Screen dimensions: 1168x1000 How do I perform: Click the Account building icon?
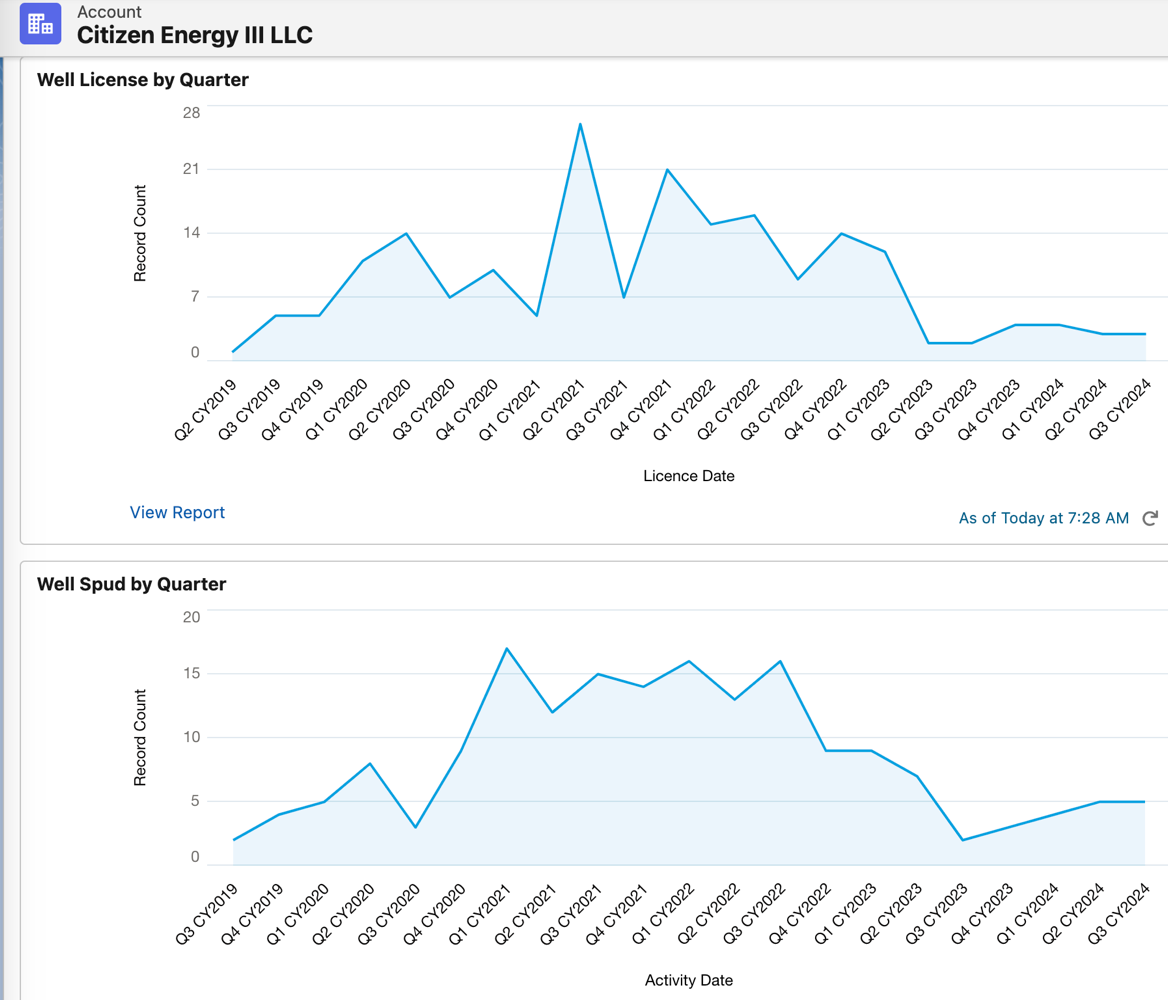40,23
